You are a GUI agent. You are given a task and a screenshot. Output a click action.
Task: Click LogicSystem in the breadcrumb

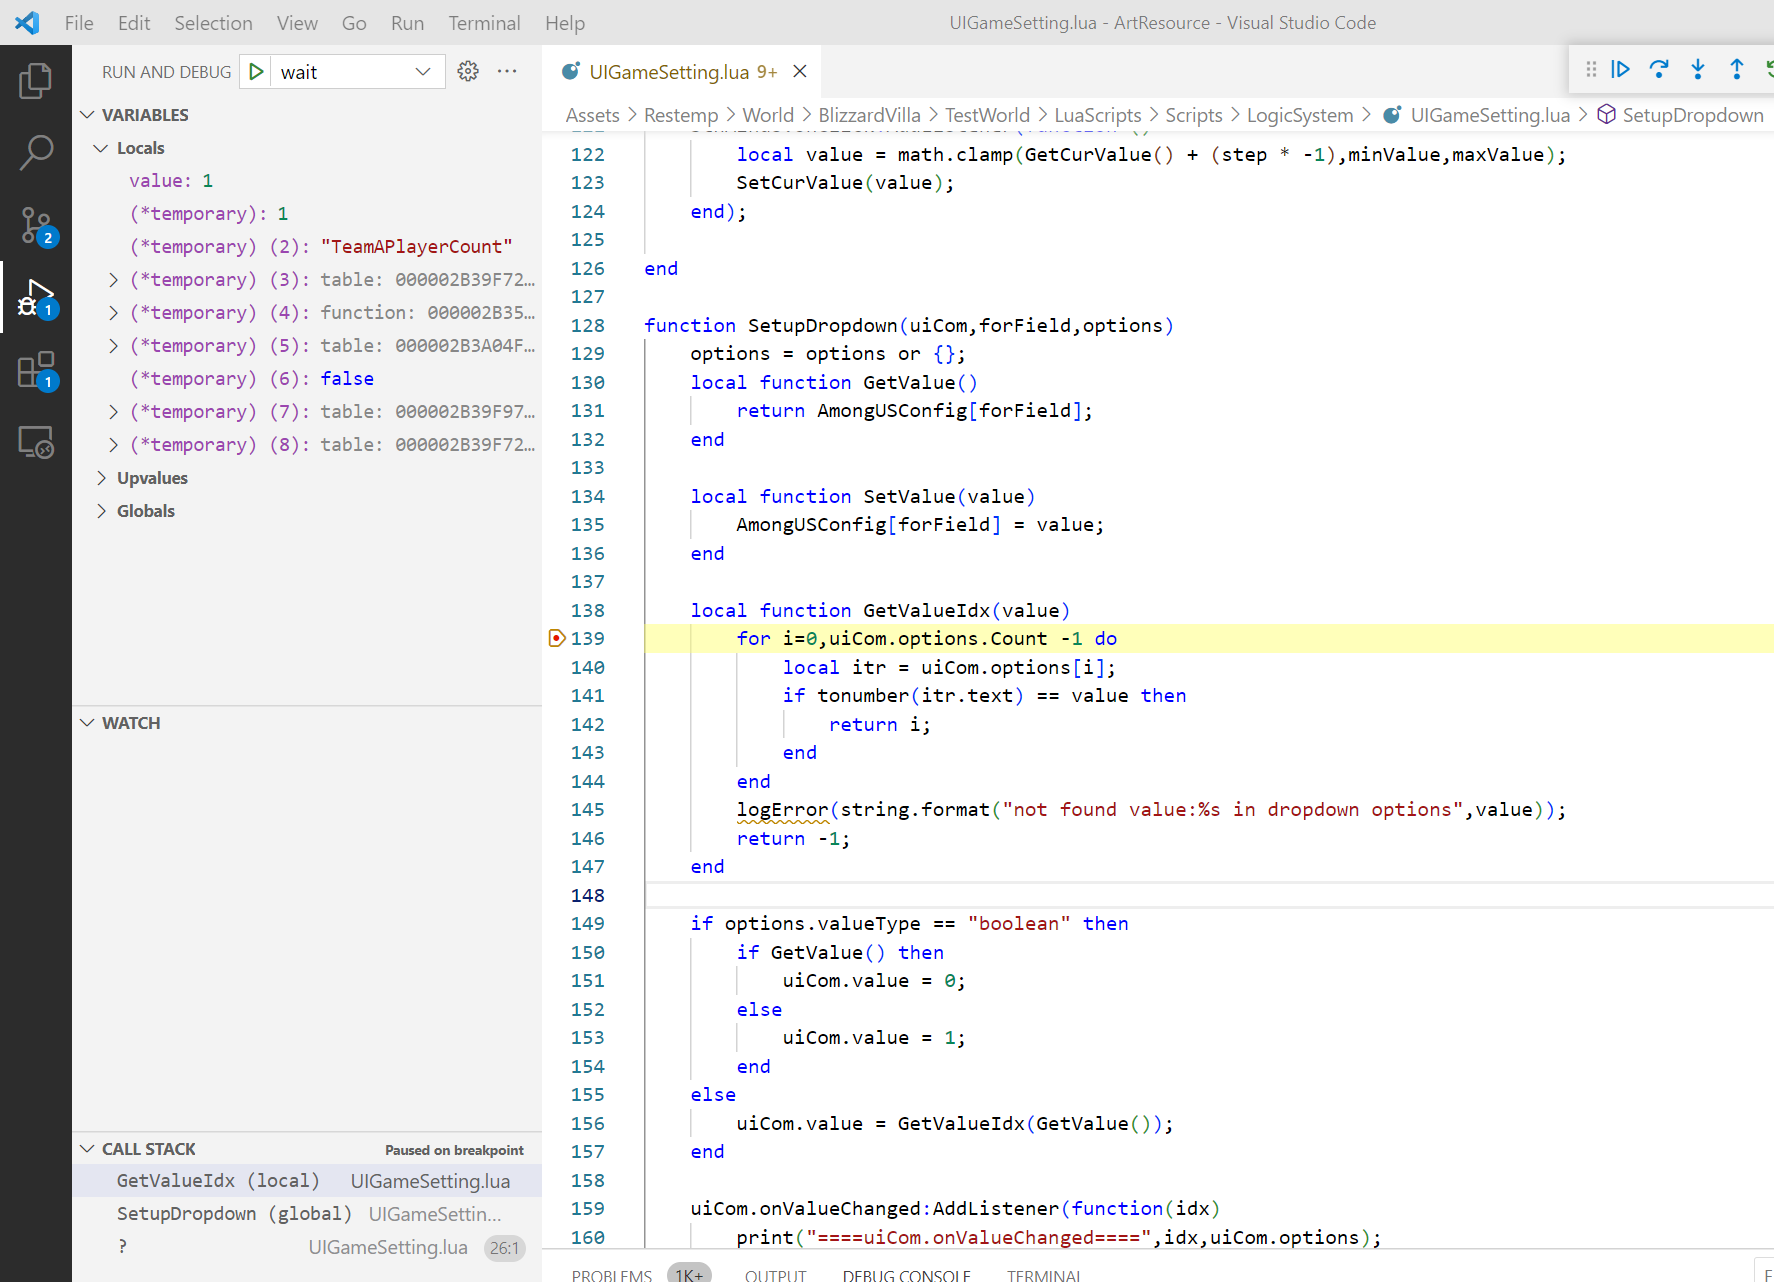[x=1300, y=115]
